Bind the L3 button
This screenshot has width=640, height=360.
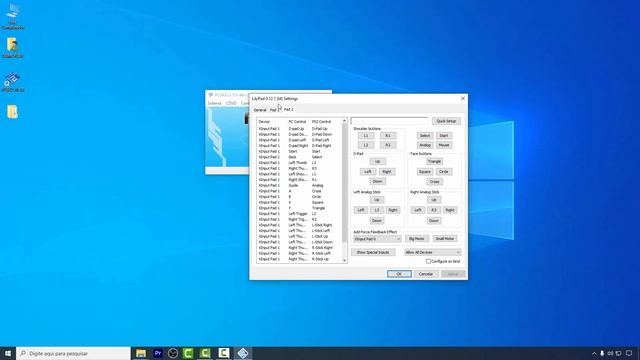click(x=376, y=210)
